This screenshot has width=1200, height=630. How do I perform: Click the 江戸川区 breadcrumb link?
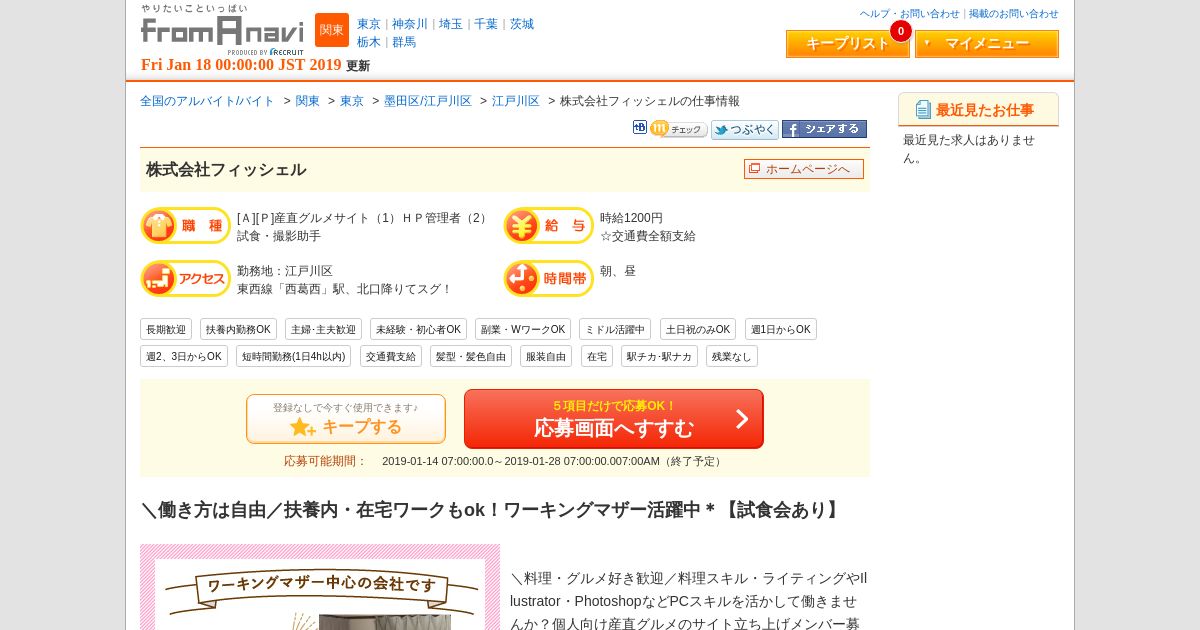click(x=516, y=101)
